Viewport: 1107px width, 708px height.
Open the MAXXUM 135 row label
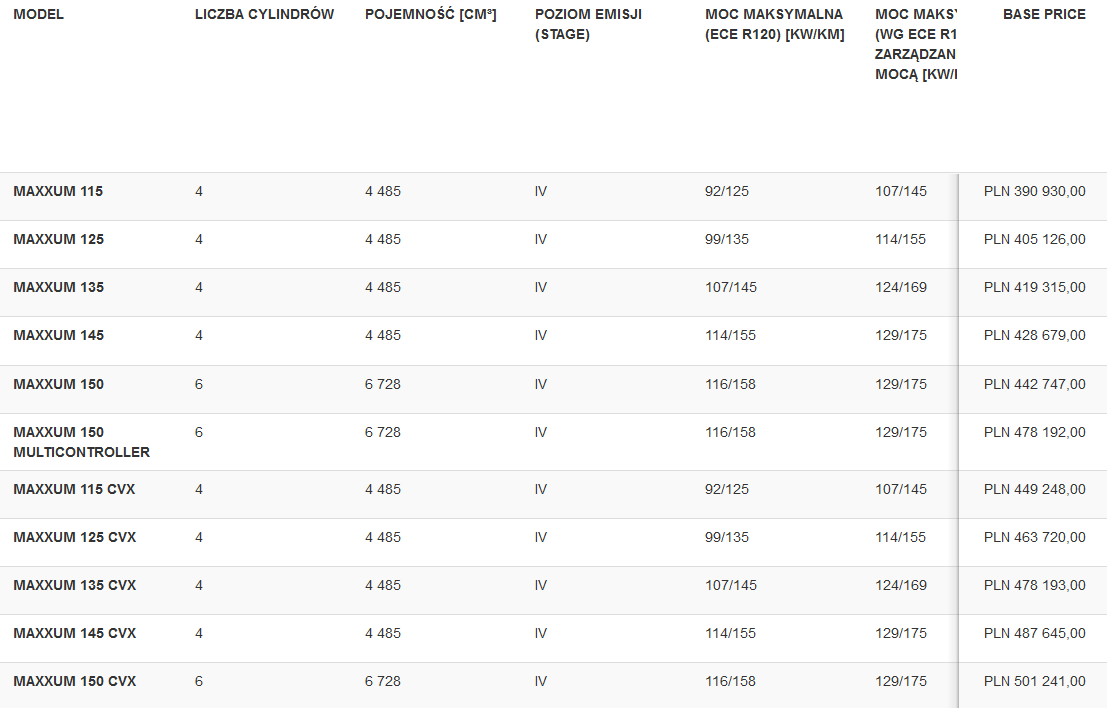click(58, 287)
